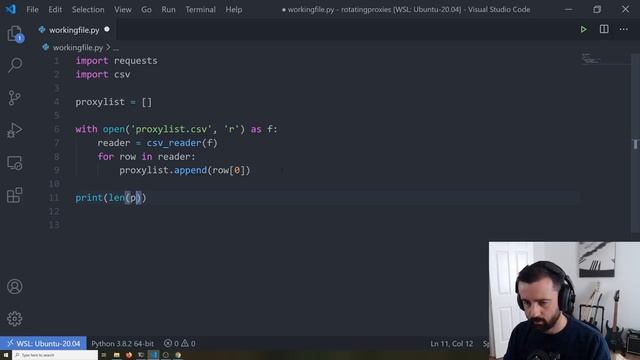
Task: Click 'proxylist' variable on line 4
Action: pos(100,102)
